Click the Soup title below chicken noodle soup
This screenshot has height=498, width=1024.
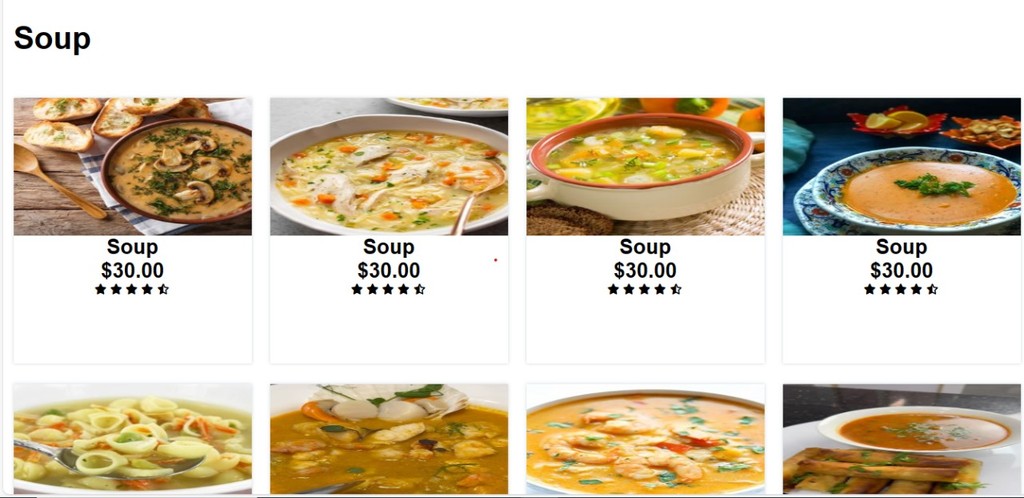[389, 247]
